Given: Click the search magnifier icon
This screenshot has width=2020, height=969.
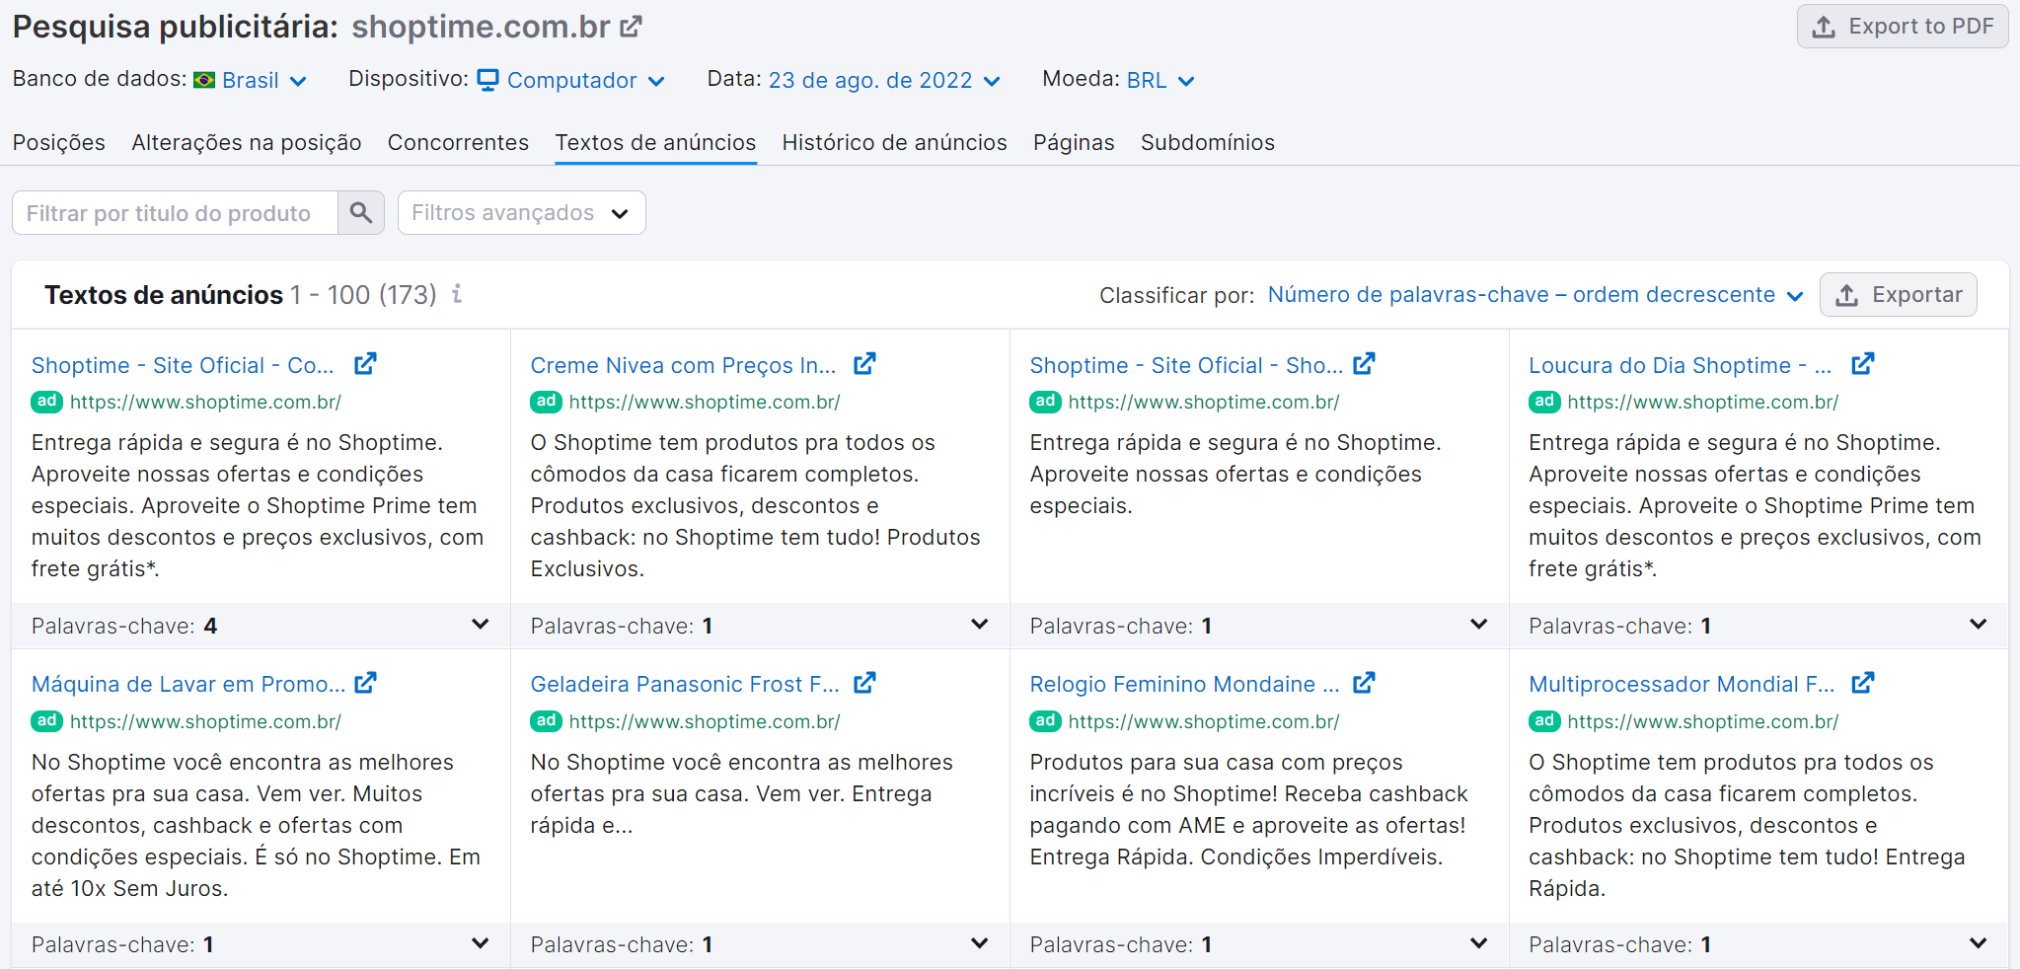Looking at the screenshot, I should [361, 213].
